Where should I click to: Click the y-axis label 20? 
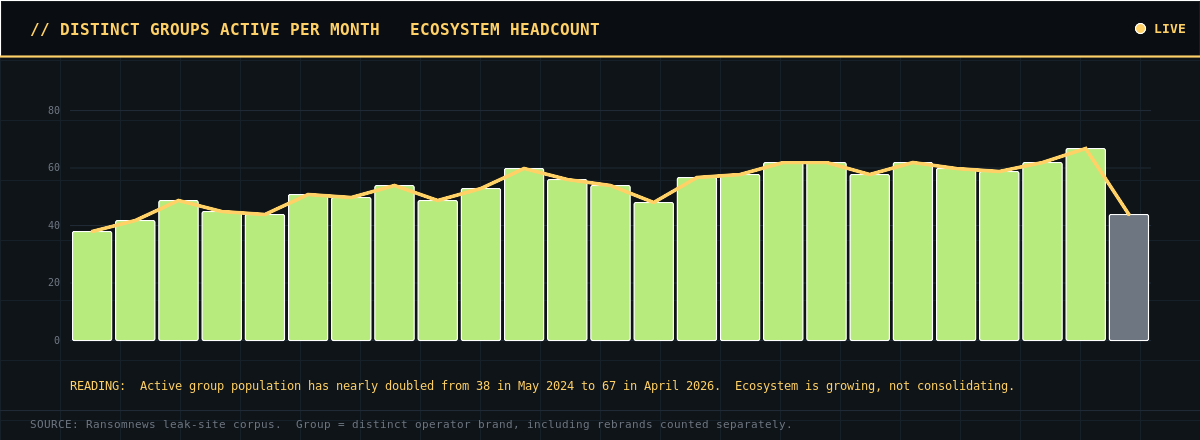(x=54, y=282)
